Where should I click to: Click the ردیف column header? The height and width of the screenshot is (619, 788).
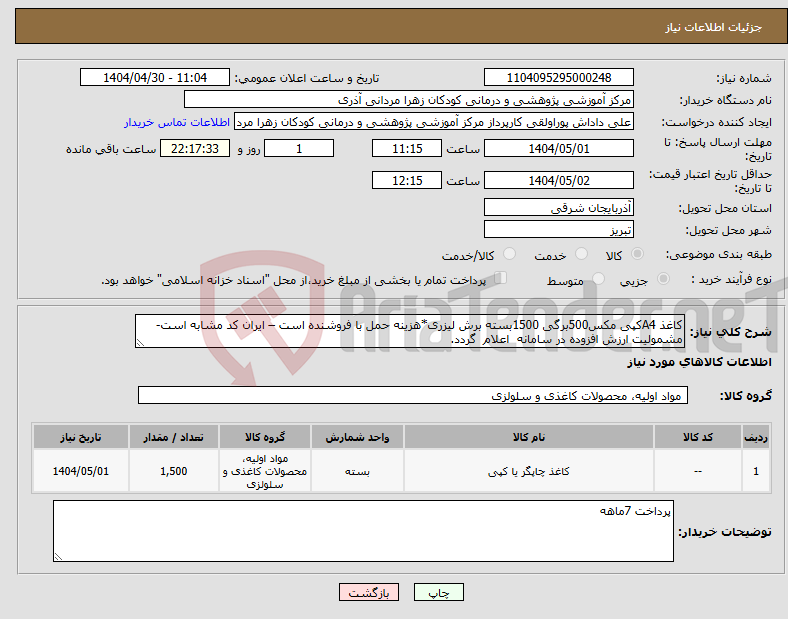756,437
